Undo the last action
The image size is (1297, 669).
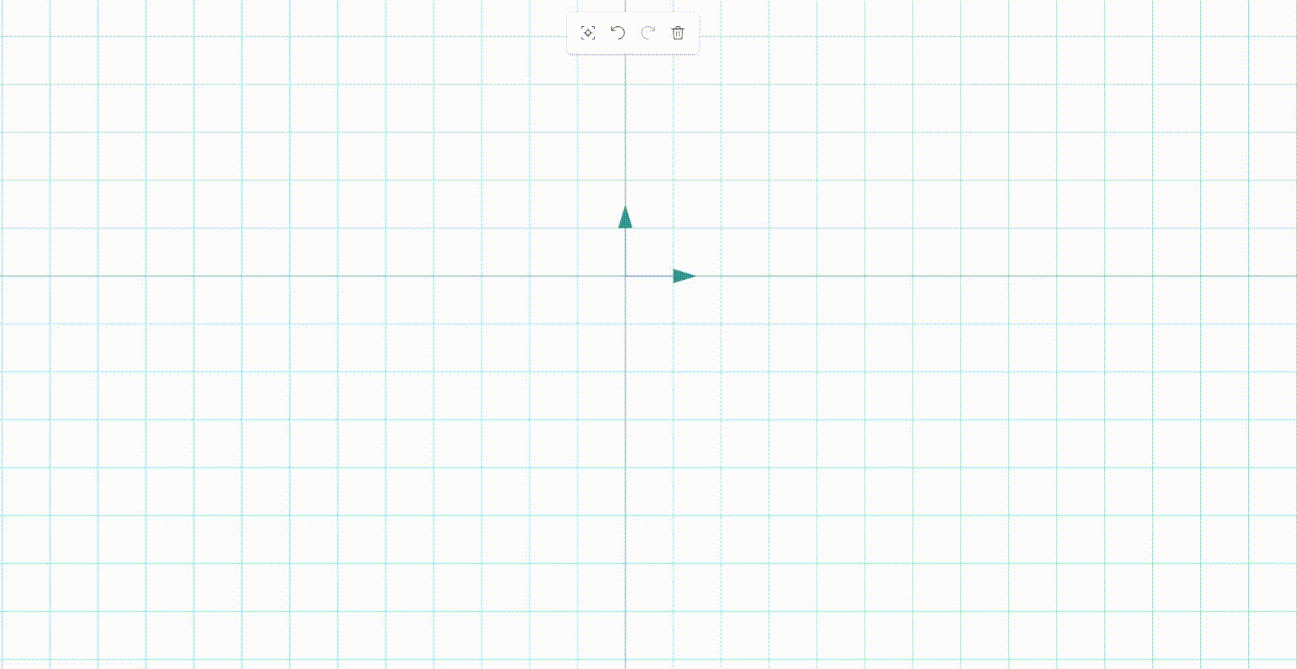click(x=618, y=33)
